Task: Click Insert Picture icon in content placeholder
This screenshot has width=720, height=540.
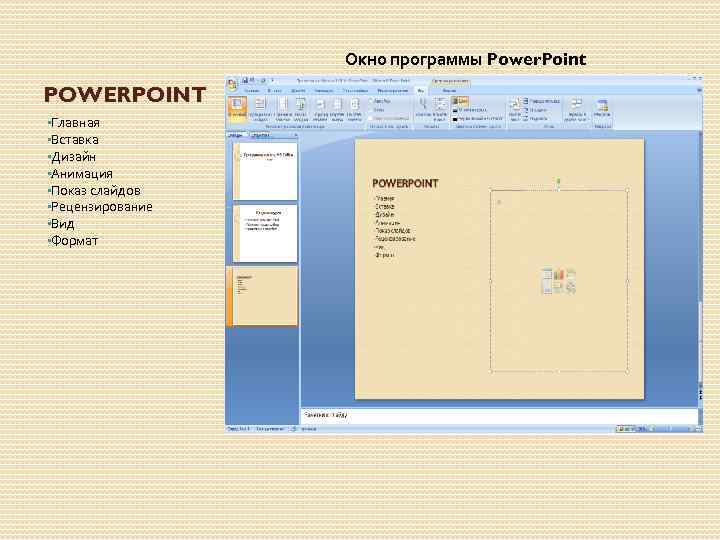Action: point(547,288)
